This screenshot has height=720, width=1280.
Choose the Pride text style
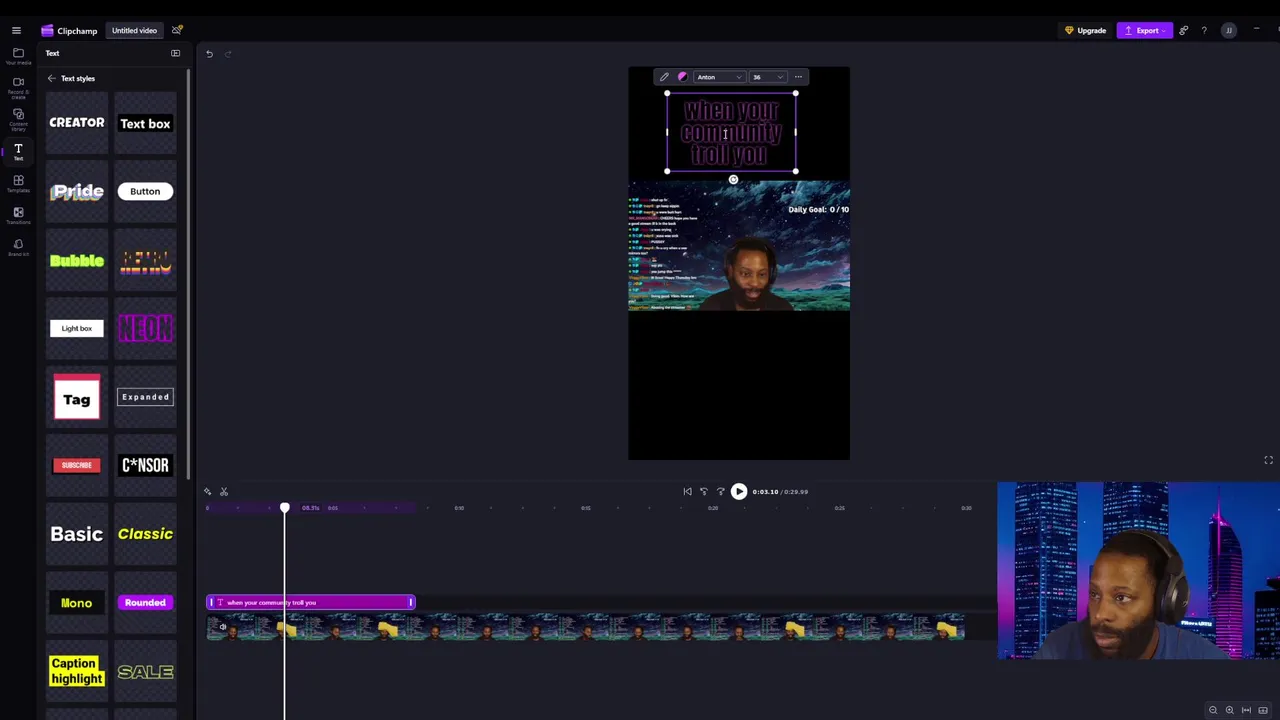tap(77, 192)
